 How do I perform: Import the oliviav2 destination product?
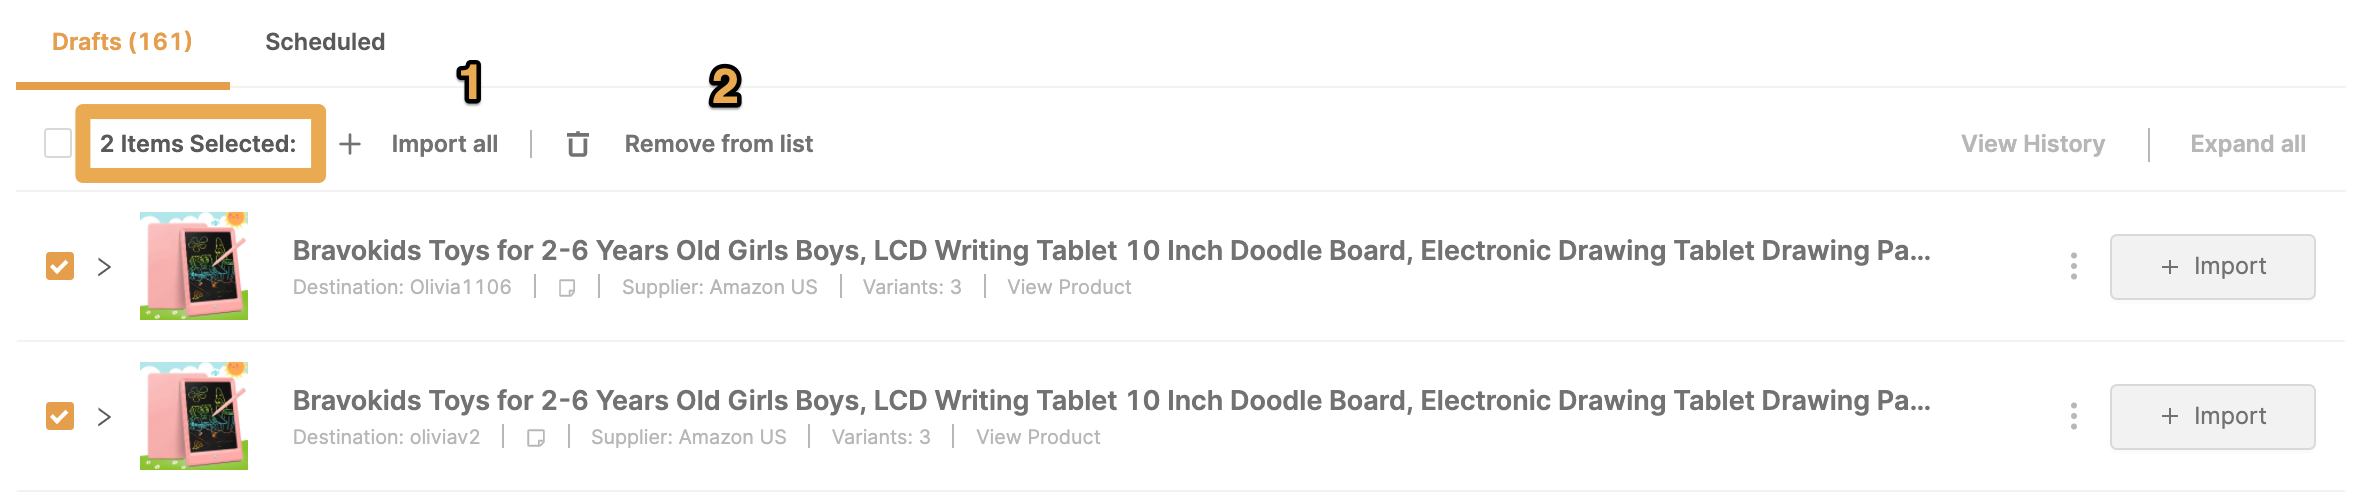point(2213,417)
